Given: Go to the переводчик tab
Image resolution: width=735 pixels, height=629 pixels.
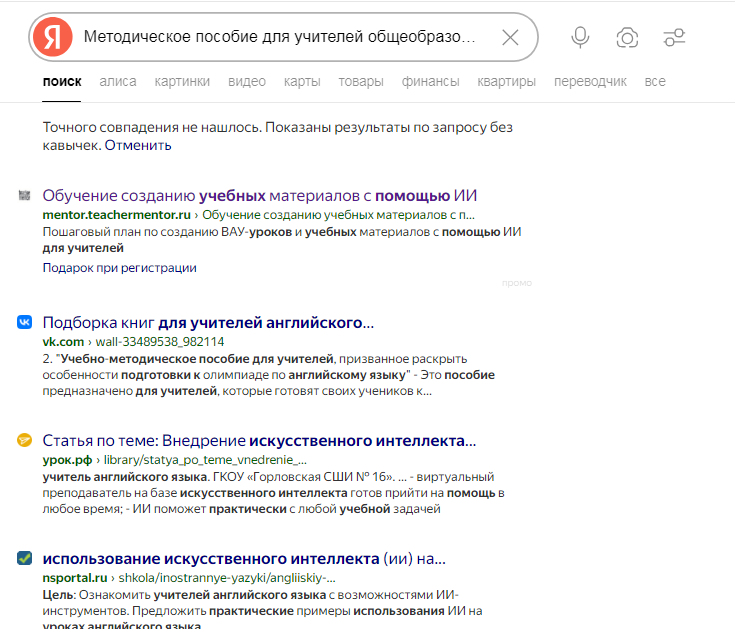Looking at the screenshot, I should coord(590,81).
